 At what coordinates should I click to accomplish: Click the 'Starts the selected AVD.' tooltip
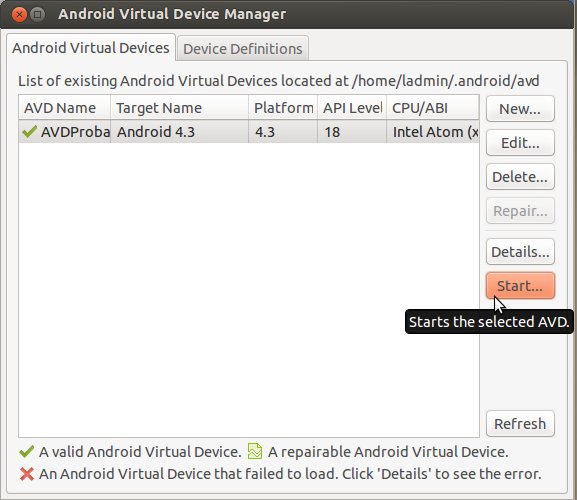coord(489,322)
